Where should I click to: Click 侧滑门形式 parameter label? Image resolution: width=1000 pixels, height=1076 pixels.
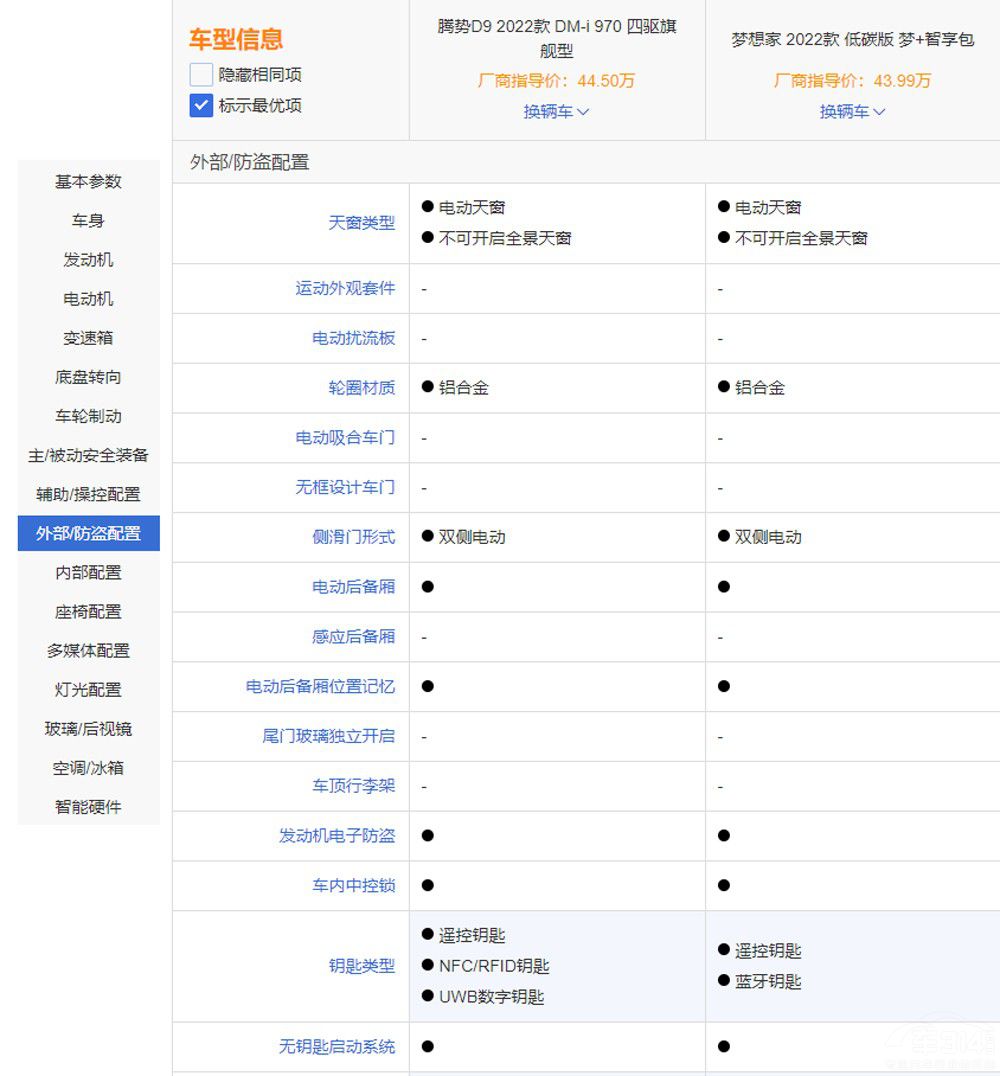(x=353, y=537)
